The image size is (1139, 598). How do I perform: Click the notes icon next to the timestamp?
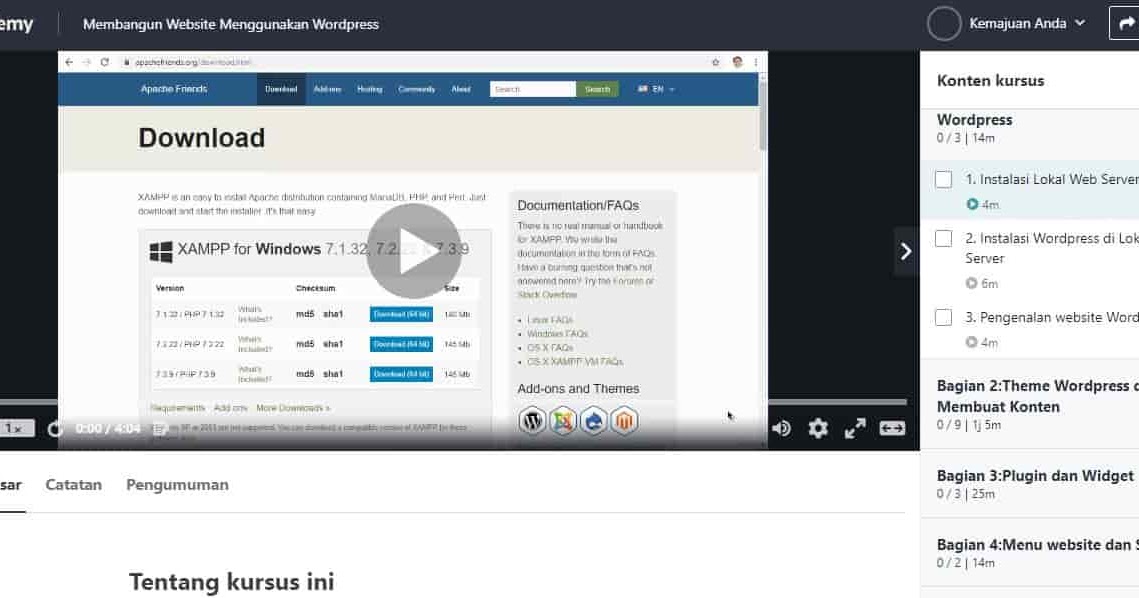(x=160, y=429)
